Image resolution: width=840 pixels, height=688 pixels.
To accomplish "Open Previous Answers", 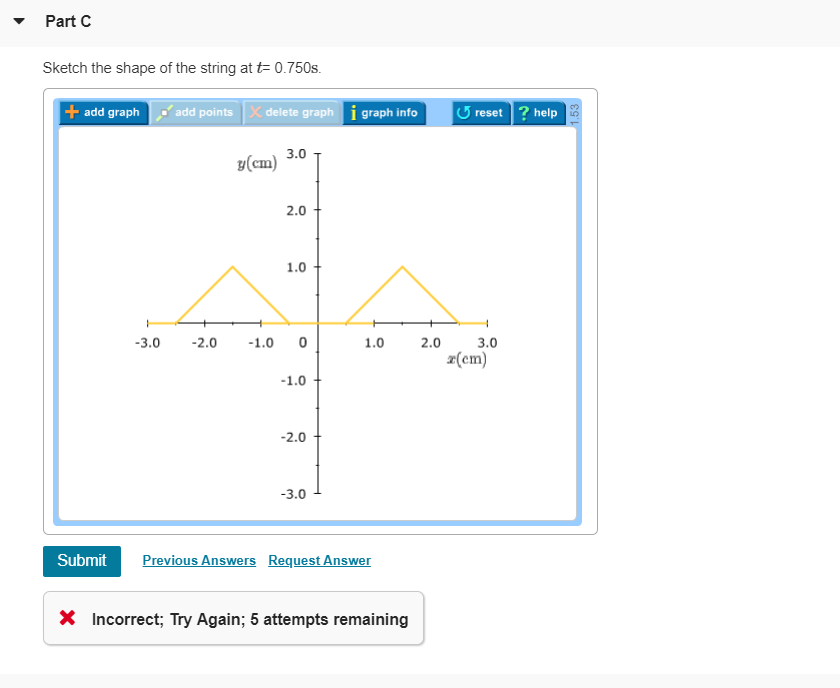I will pyautogui.click(x=199, y=560).
